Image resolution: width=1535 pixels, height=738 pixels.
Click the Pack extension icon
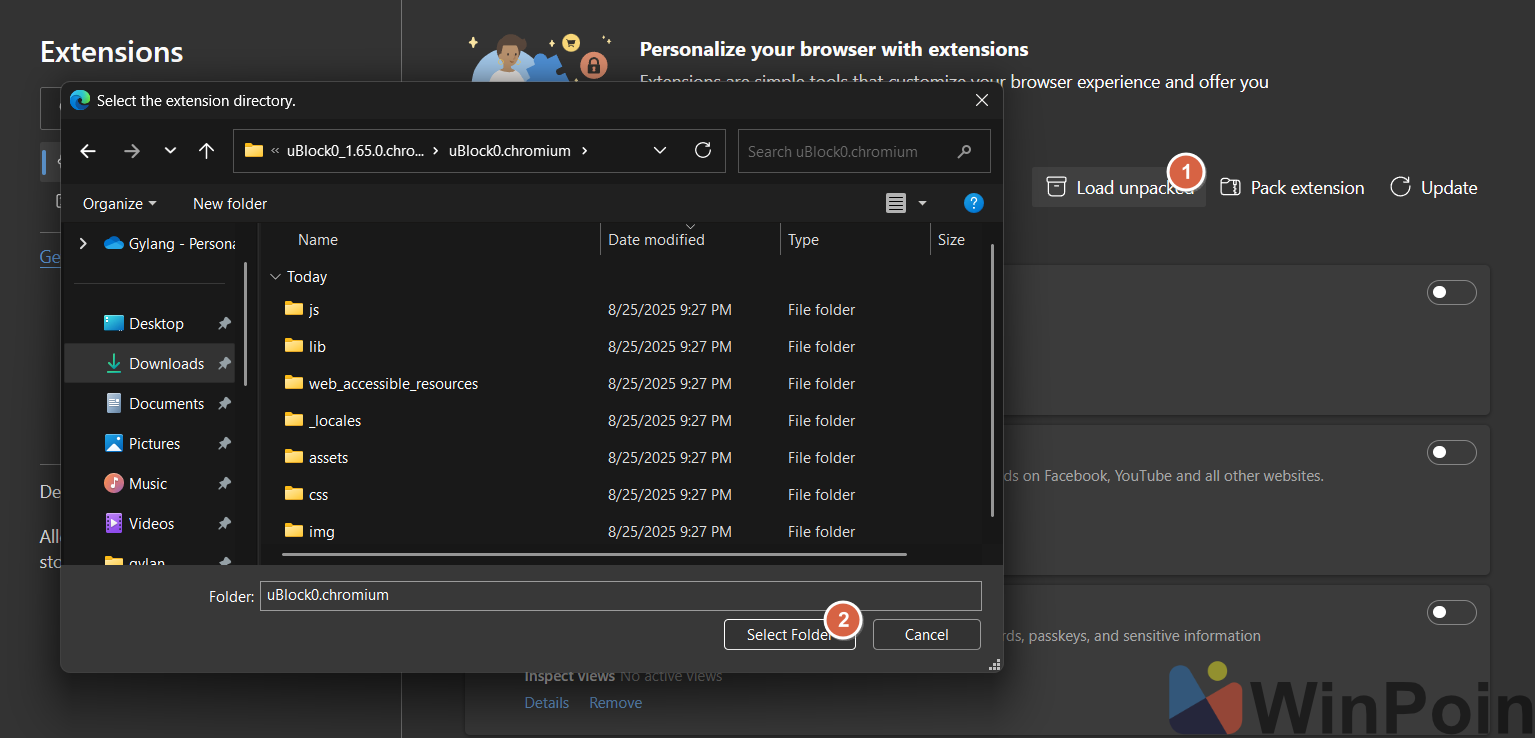(1230, 188)
